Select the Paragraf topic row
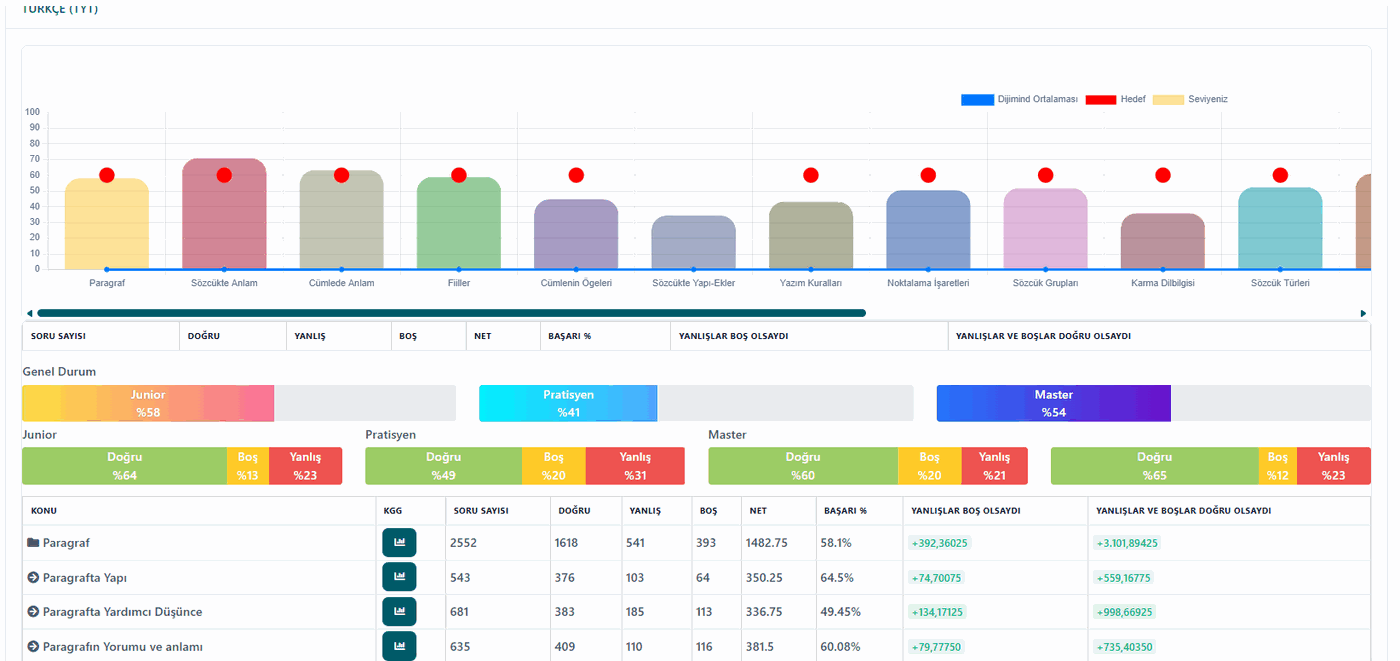This screenshot has width=1400, height=661. [696, 543]
